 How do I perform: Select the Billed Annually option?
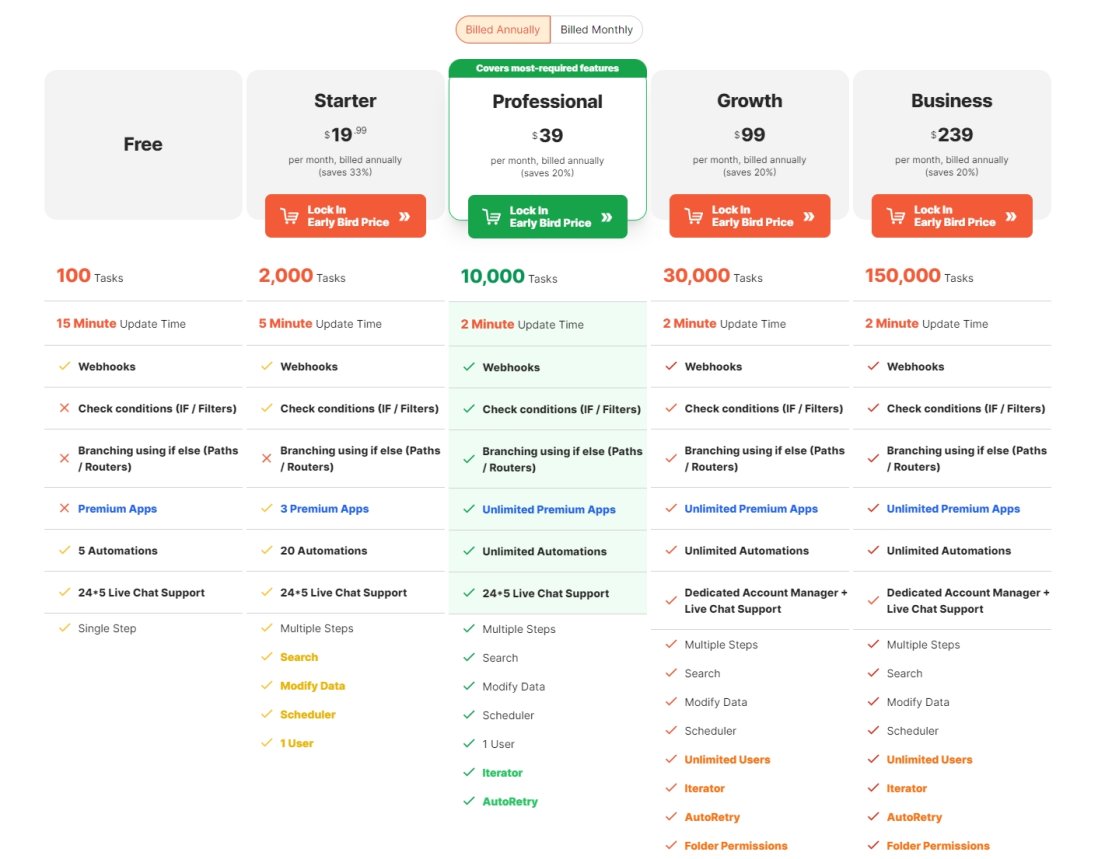click(x=502, y=30)
